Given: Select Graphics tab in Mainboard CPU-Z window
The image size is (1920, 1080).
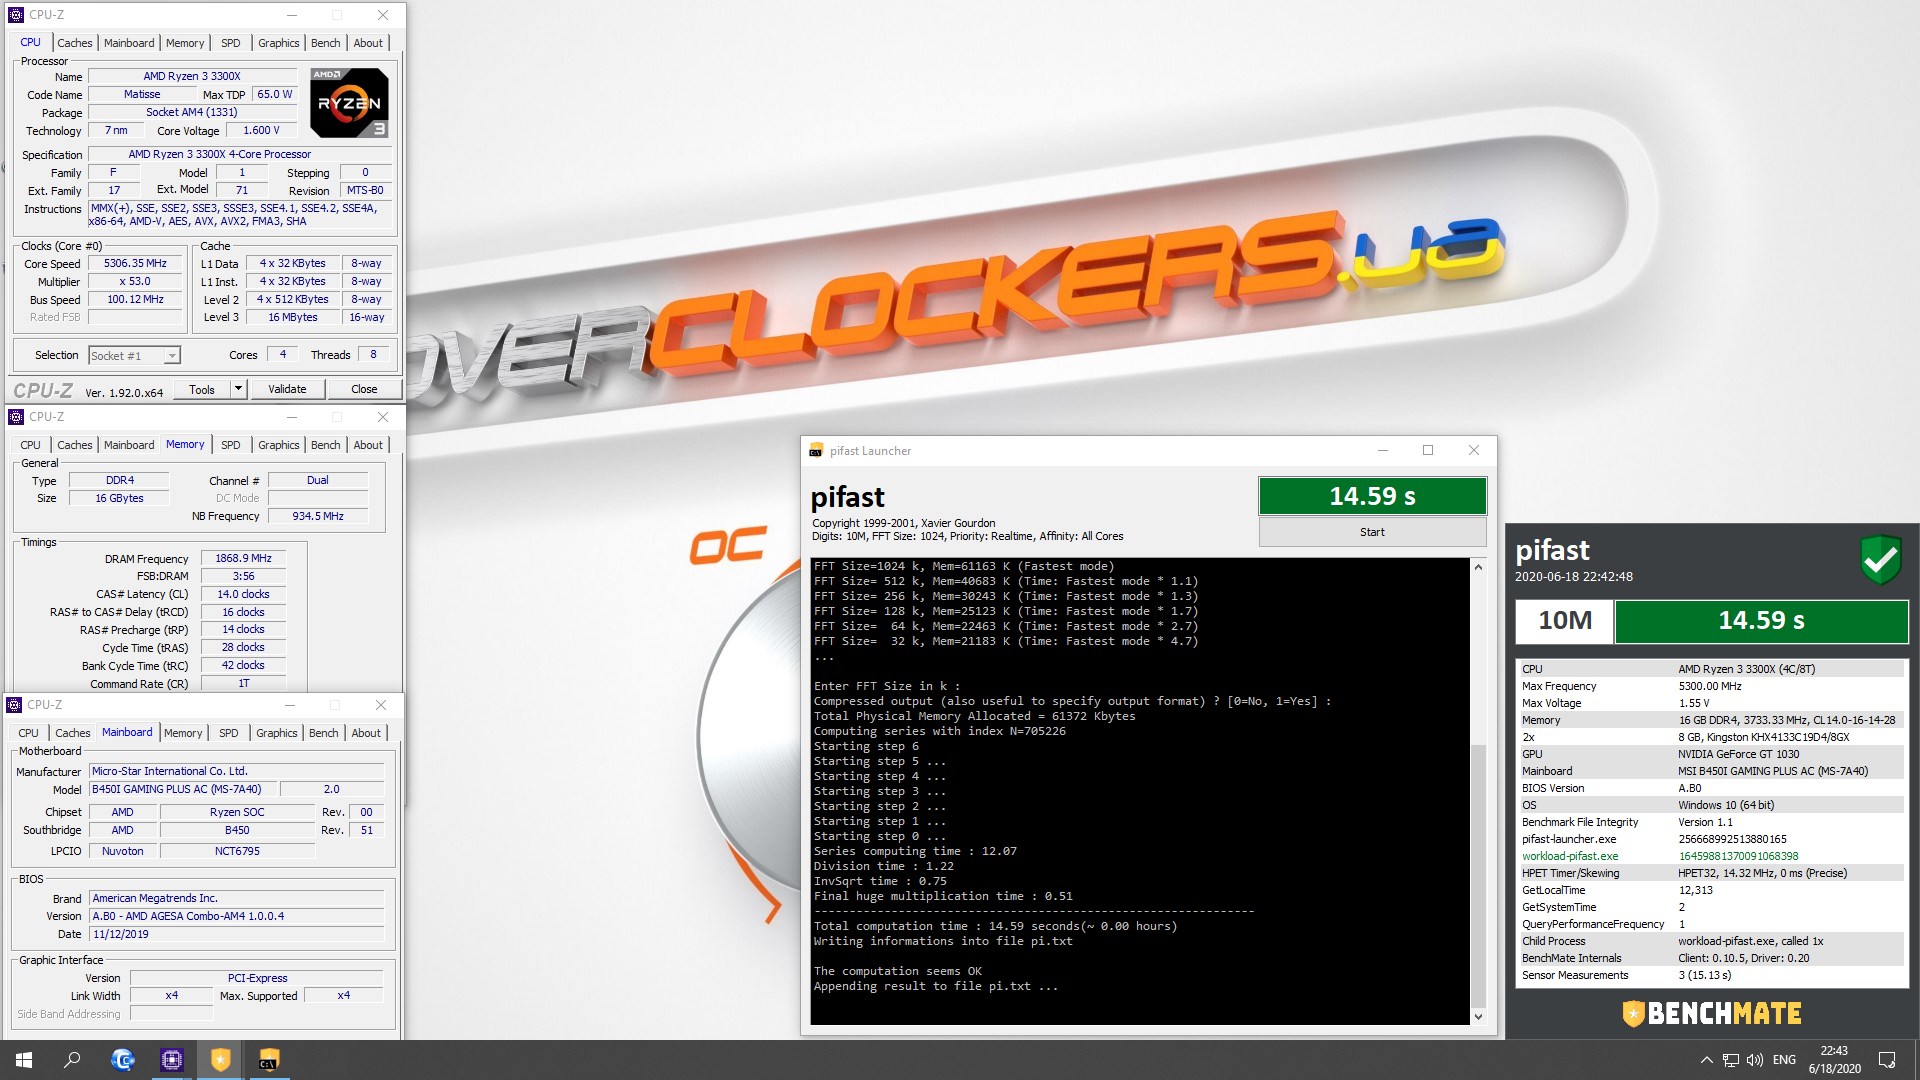Looking at the screenshot, I should coord(276,733).
